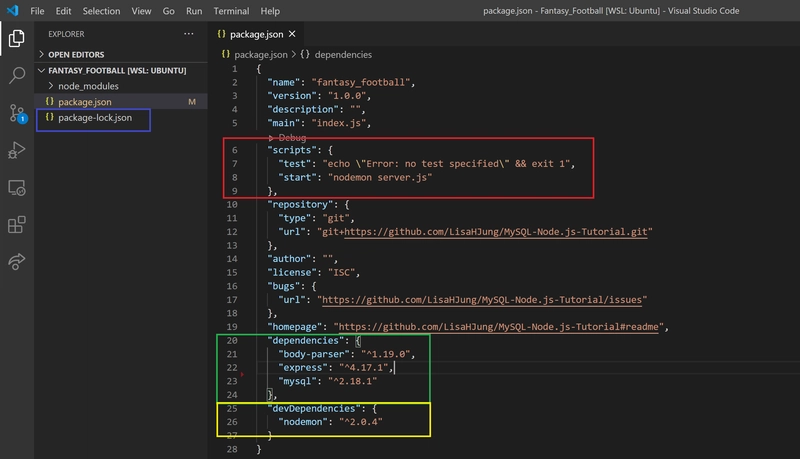This screenshot has width=800, height=459.
Task: Open the Run and Debug view
Action: (16, 150)
